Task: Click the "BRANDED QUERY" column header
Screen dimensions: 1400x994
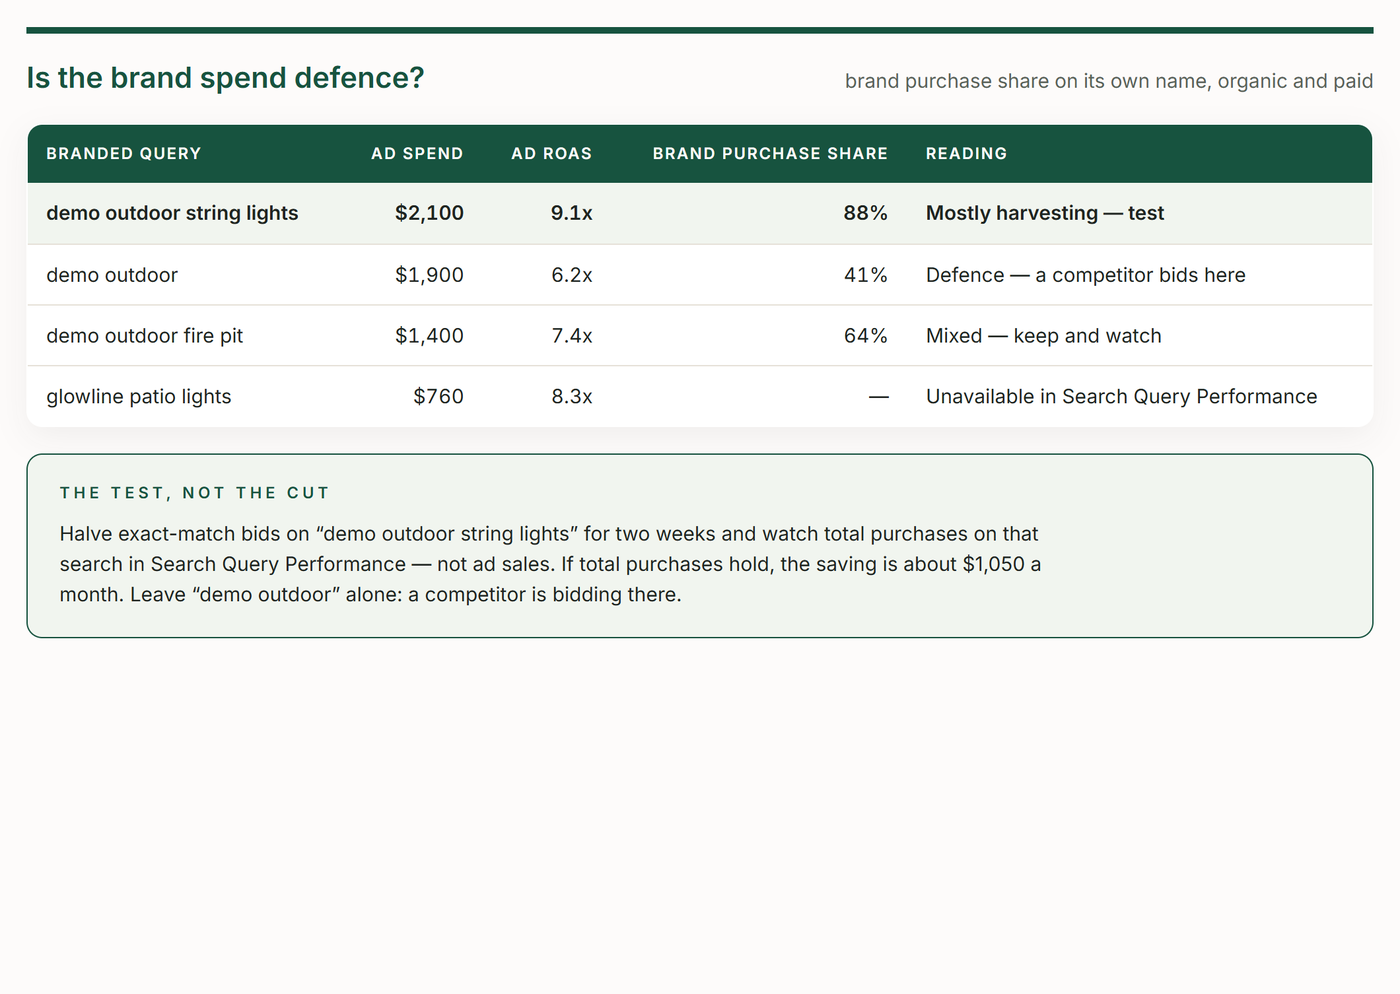Action: (124, 154)
